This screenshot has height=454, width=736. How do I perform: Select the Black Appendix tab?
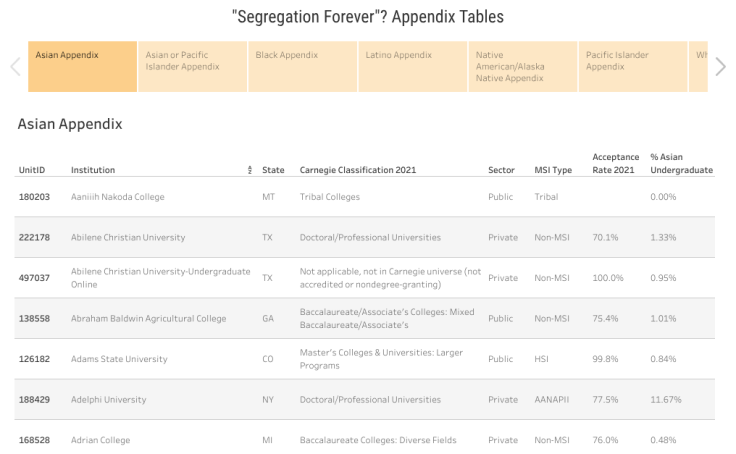pyautogui.click(x=302, y=67)
